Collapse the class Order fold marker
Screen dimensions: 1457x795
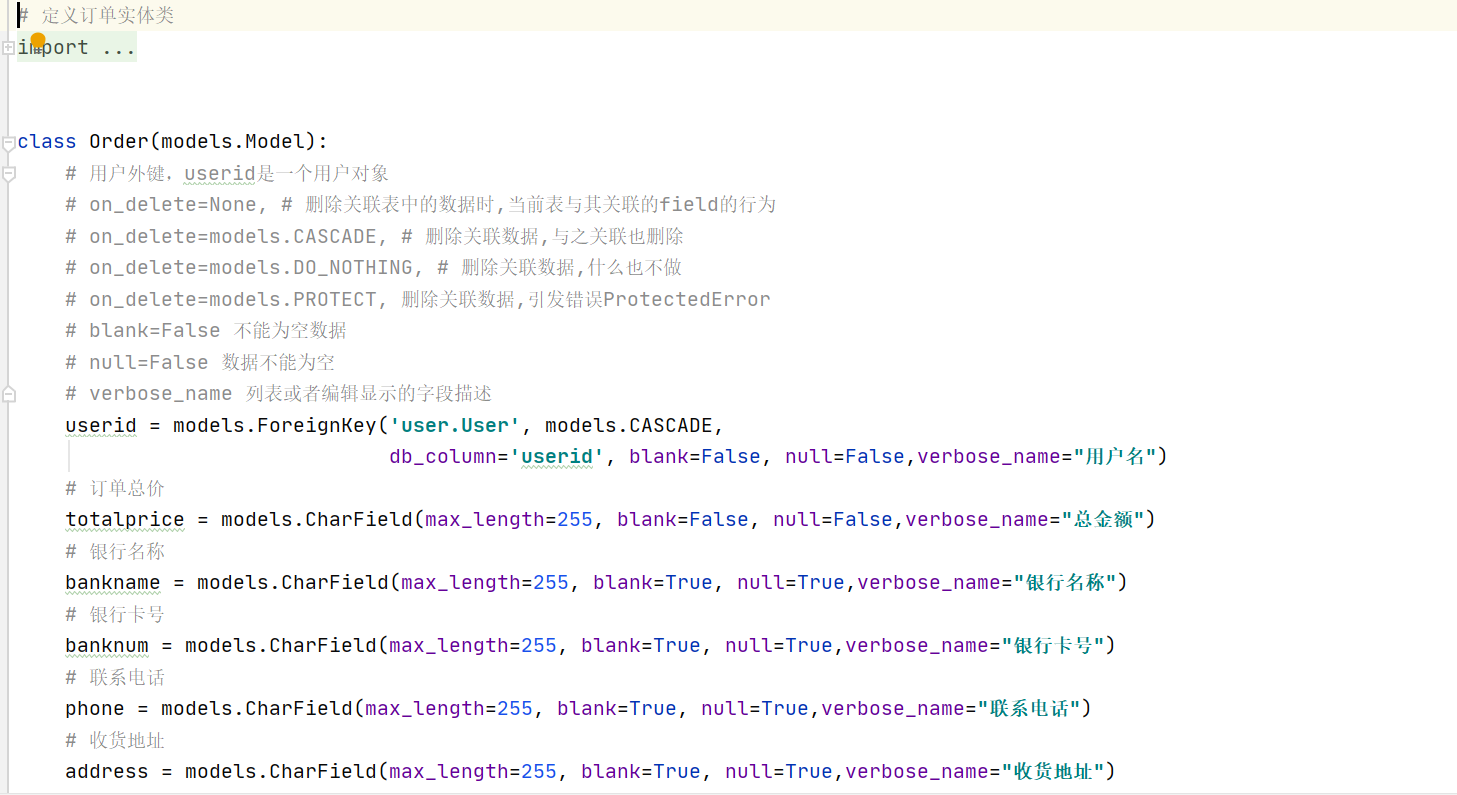click(8, 143)
